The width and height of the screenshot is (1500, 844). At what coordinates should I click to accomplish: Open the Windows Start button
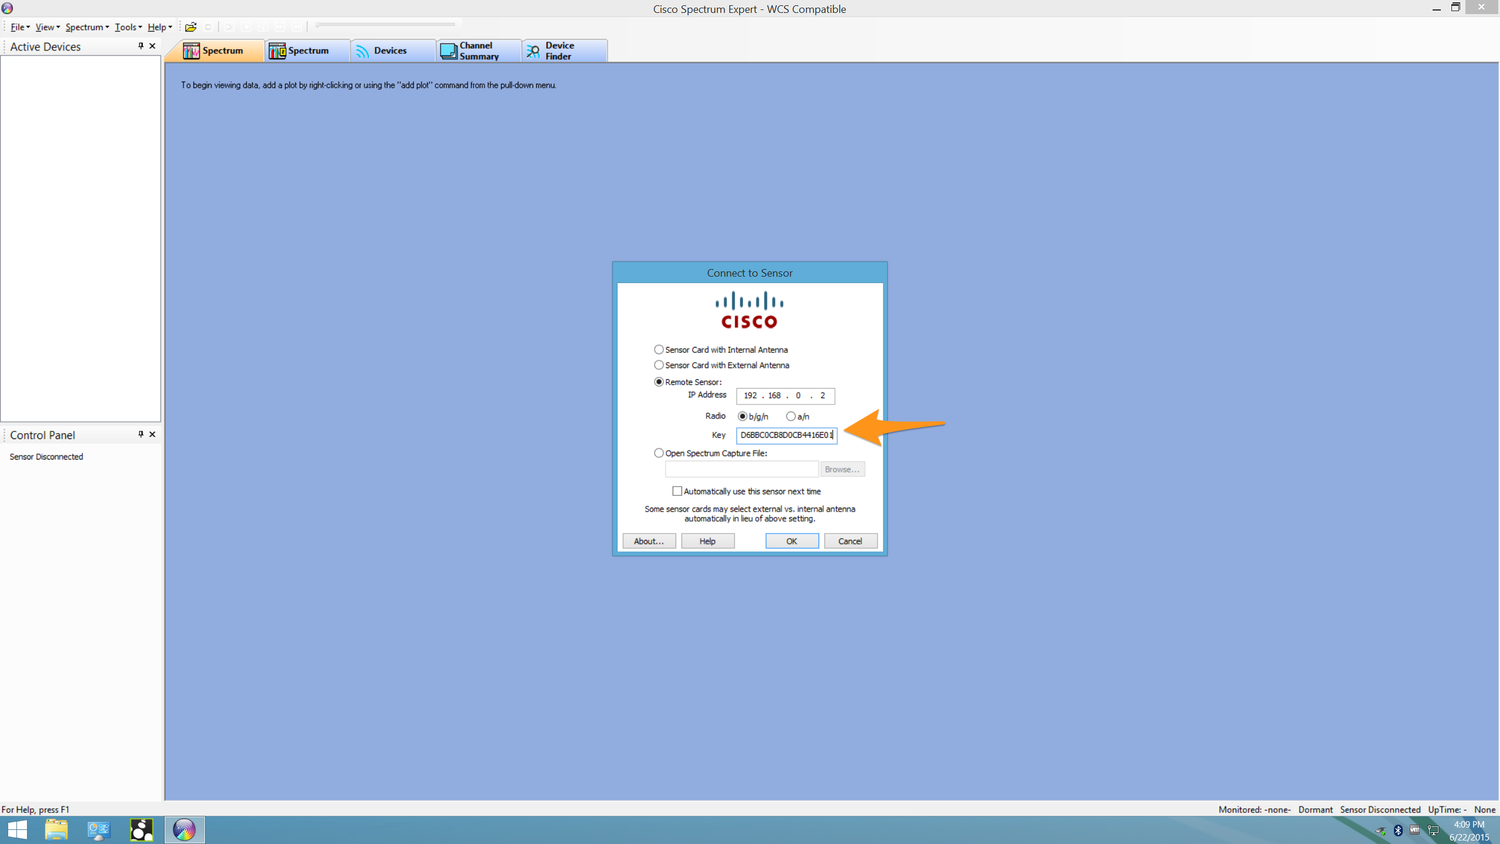17,830
